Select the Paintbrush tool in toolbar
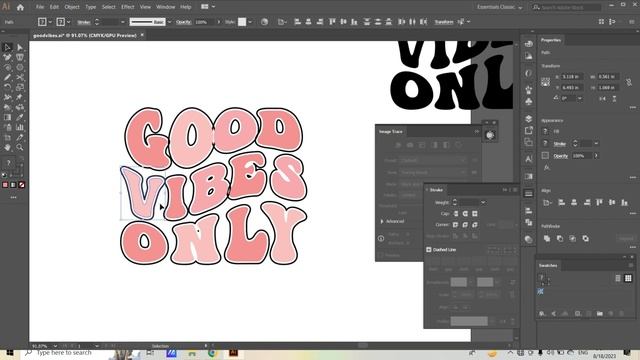This screenshot has width=640, height=360. pyautogui.click(x=7, y=77)
